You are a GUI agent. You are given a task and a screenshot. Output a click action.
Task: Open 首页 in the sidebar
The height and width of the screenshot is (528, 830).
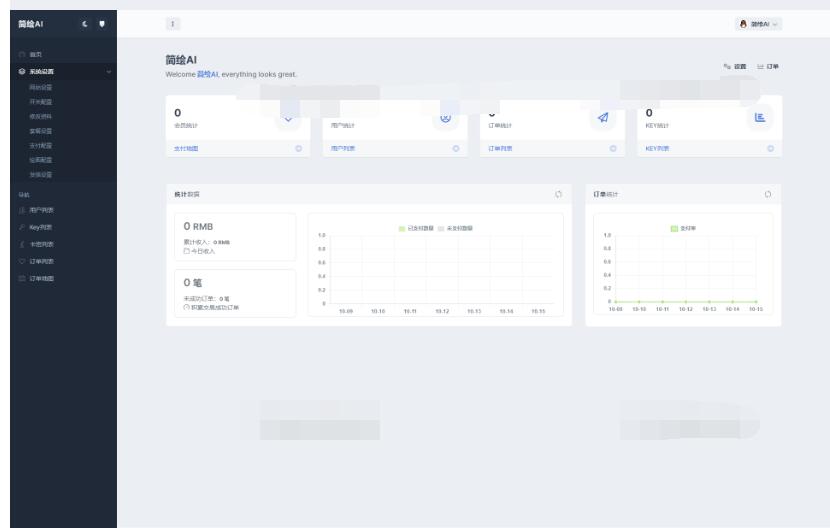[x=35, y=54]
